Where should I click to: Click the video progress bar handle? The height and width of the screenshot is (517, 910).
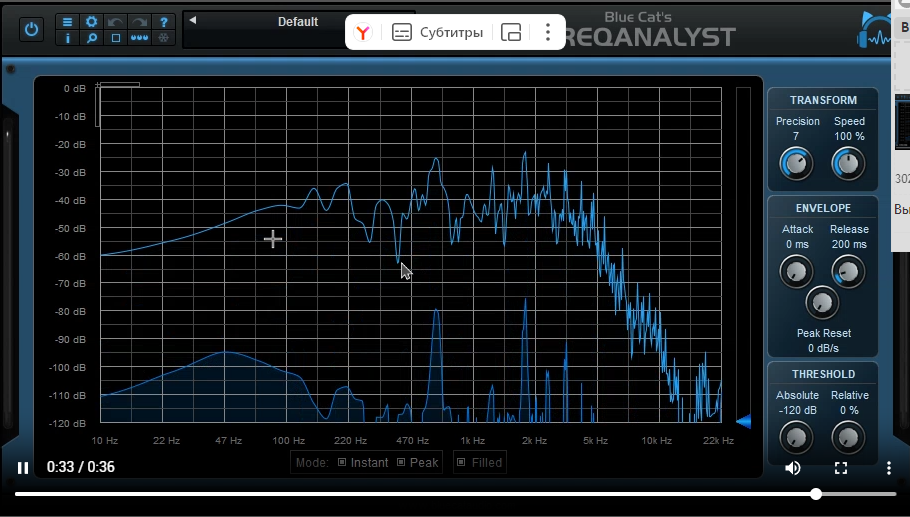[x=815, y=494]
